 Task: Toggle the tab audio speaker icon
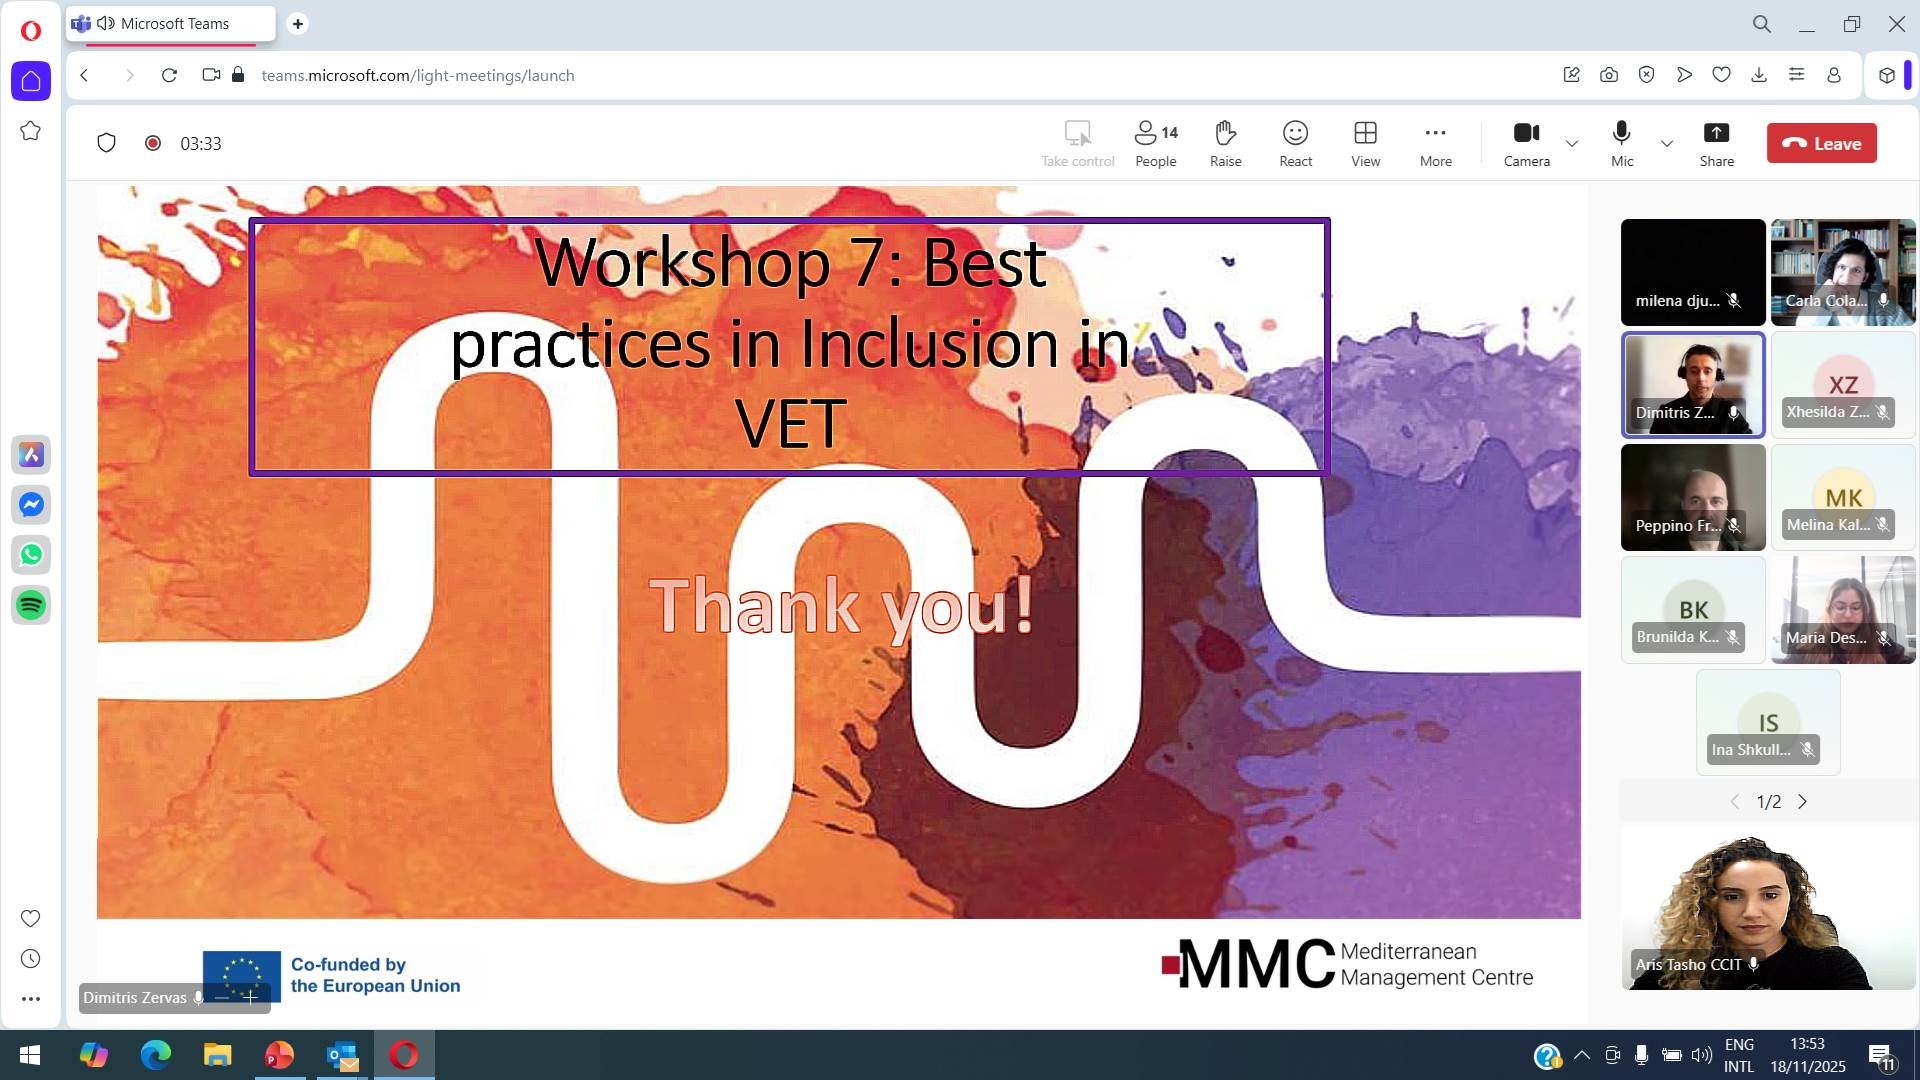105,23
